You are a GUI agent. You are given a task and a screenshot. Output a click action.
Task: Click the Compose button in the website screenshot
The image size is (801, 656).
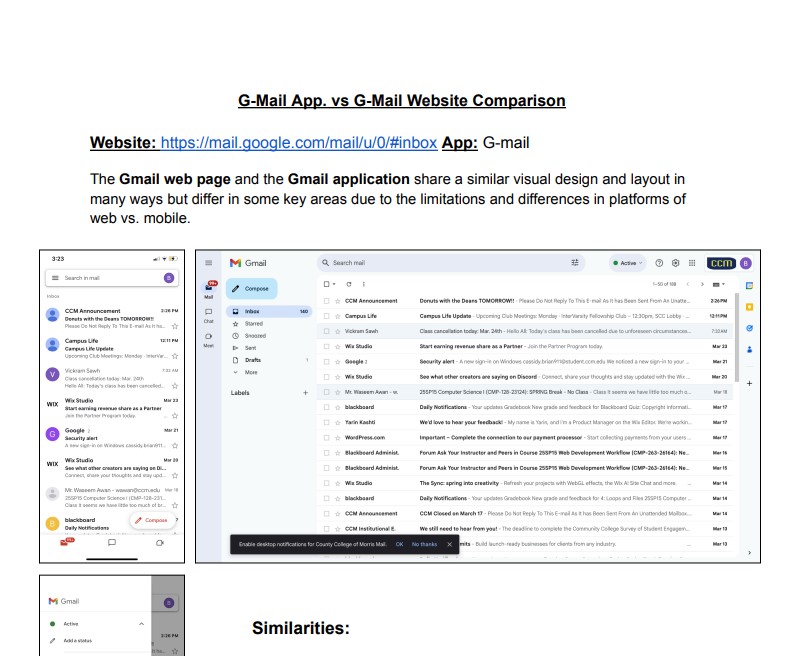click(x=251, y=289)
